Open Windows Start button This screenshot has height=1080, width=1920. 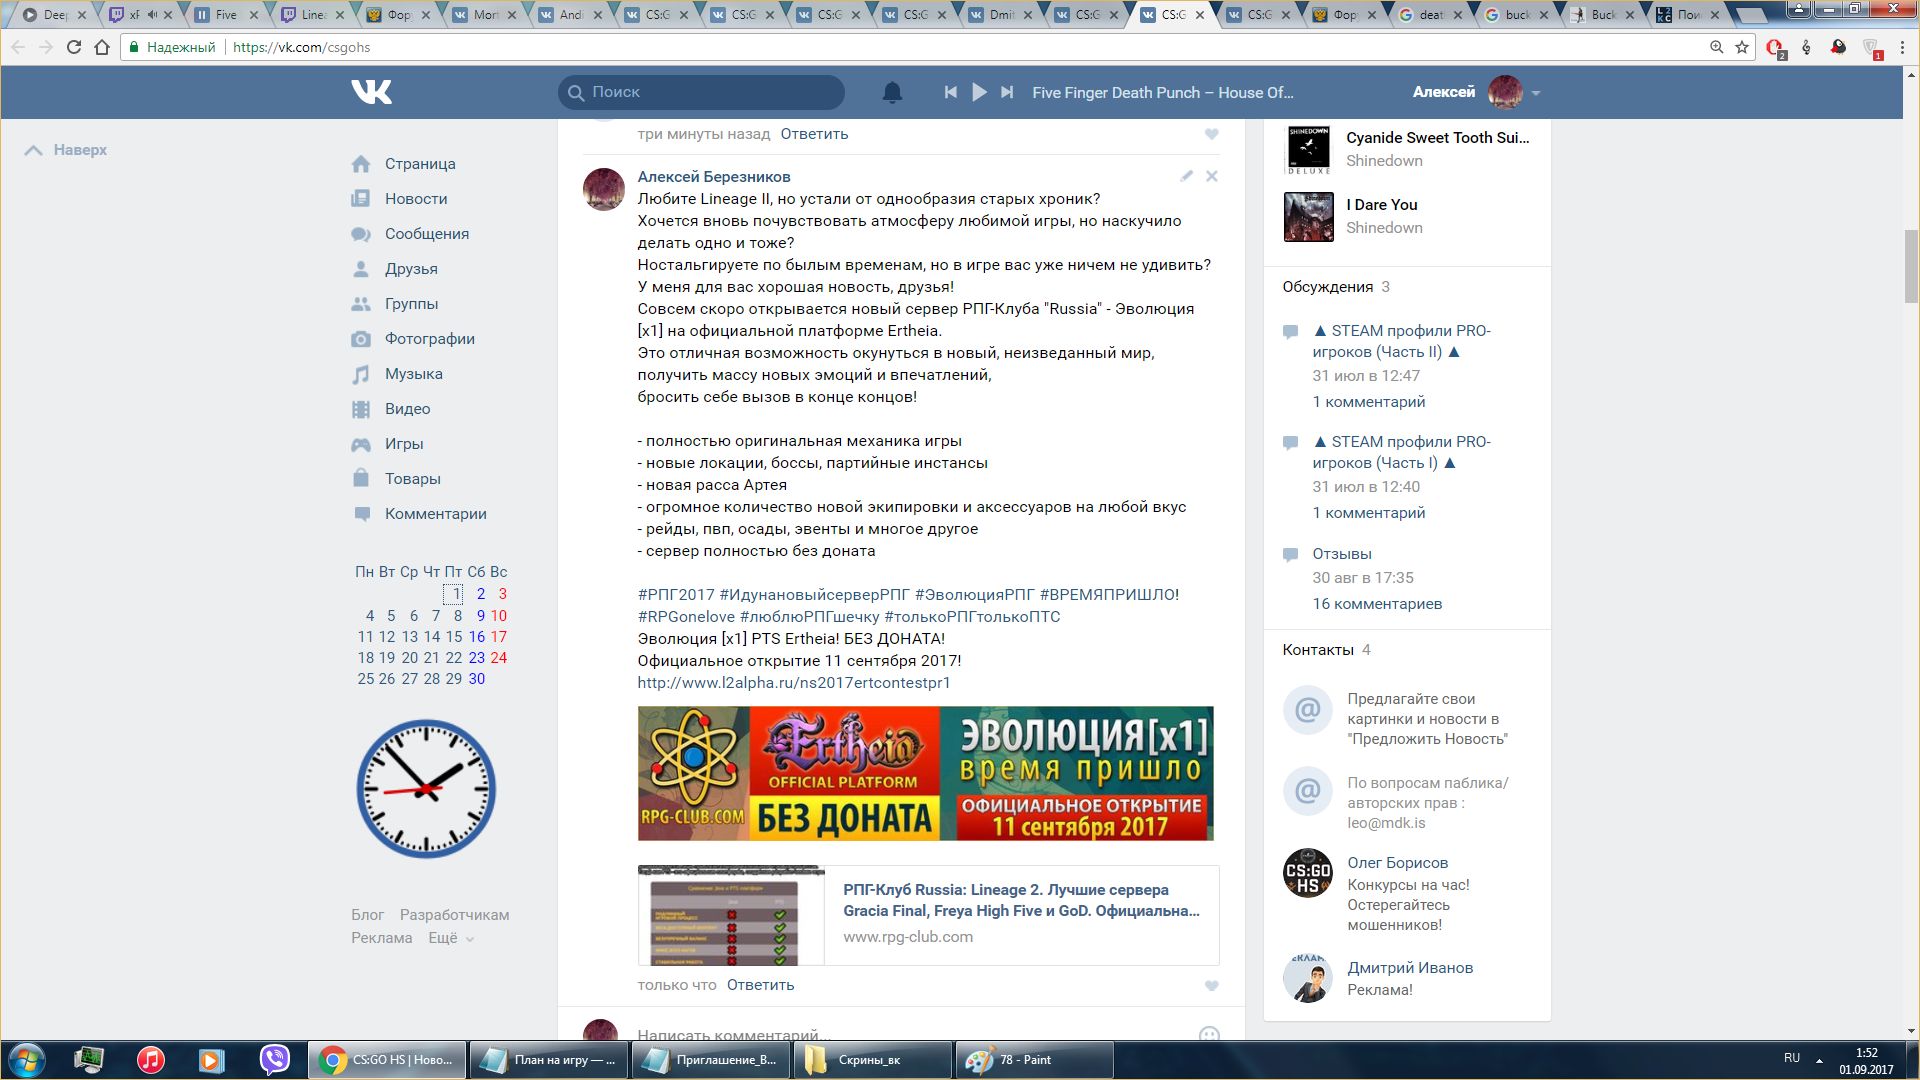(x=27, y=1060)
